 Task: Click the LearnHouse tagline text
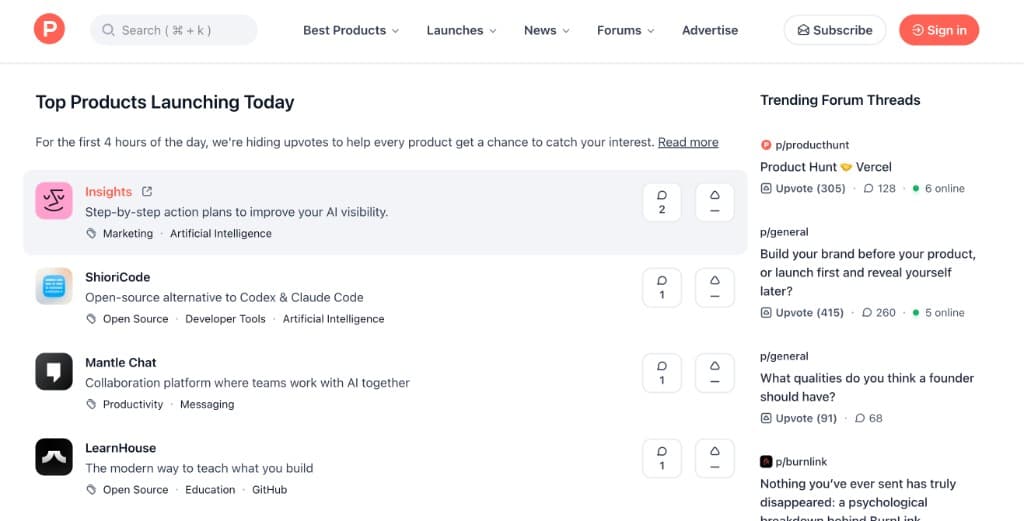(199, 468)
